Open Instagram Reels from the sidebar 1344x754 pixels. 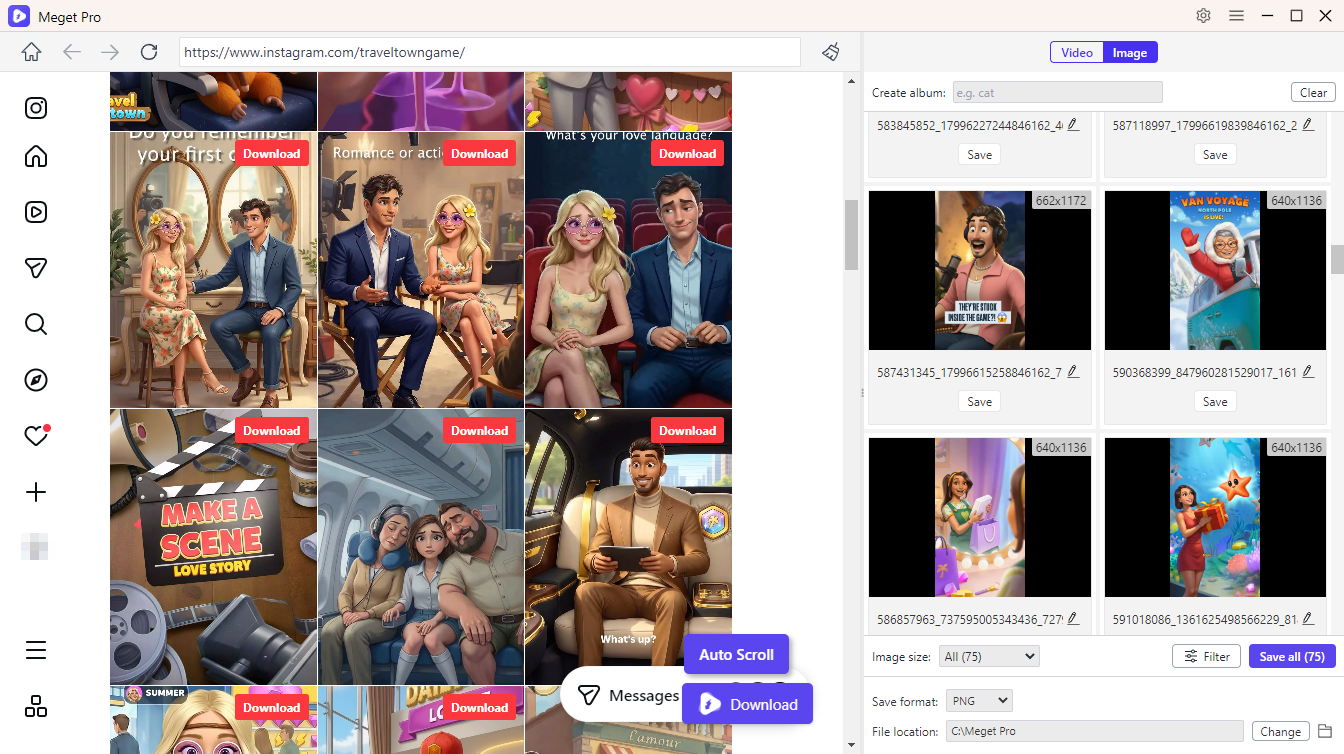pos(36,212)
